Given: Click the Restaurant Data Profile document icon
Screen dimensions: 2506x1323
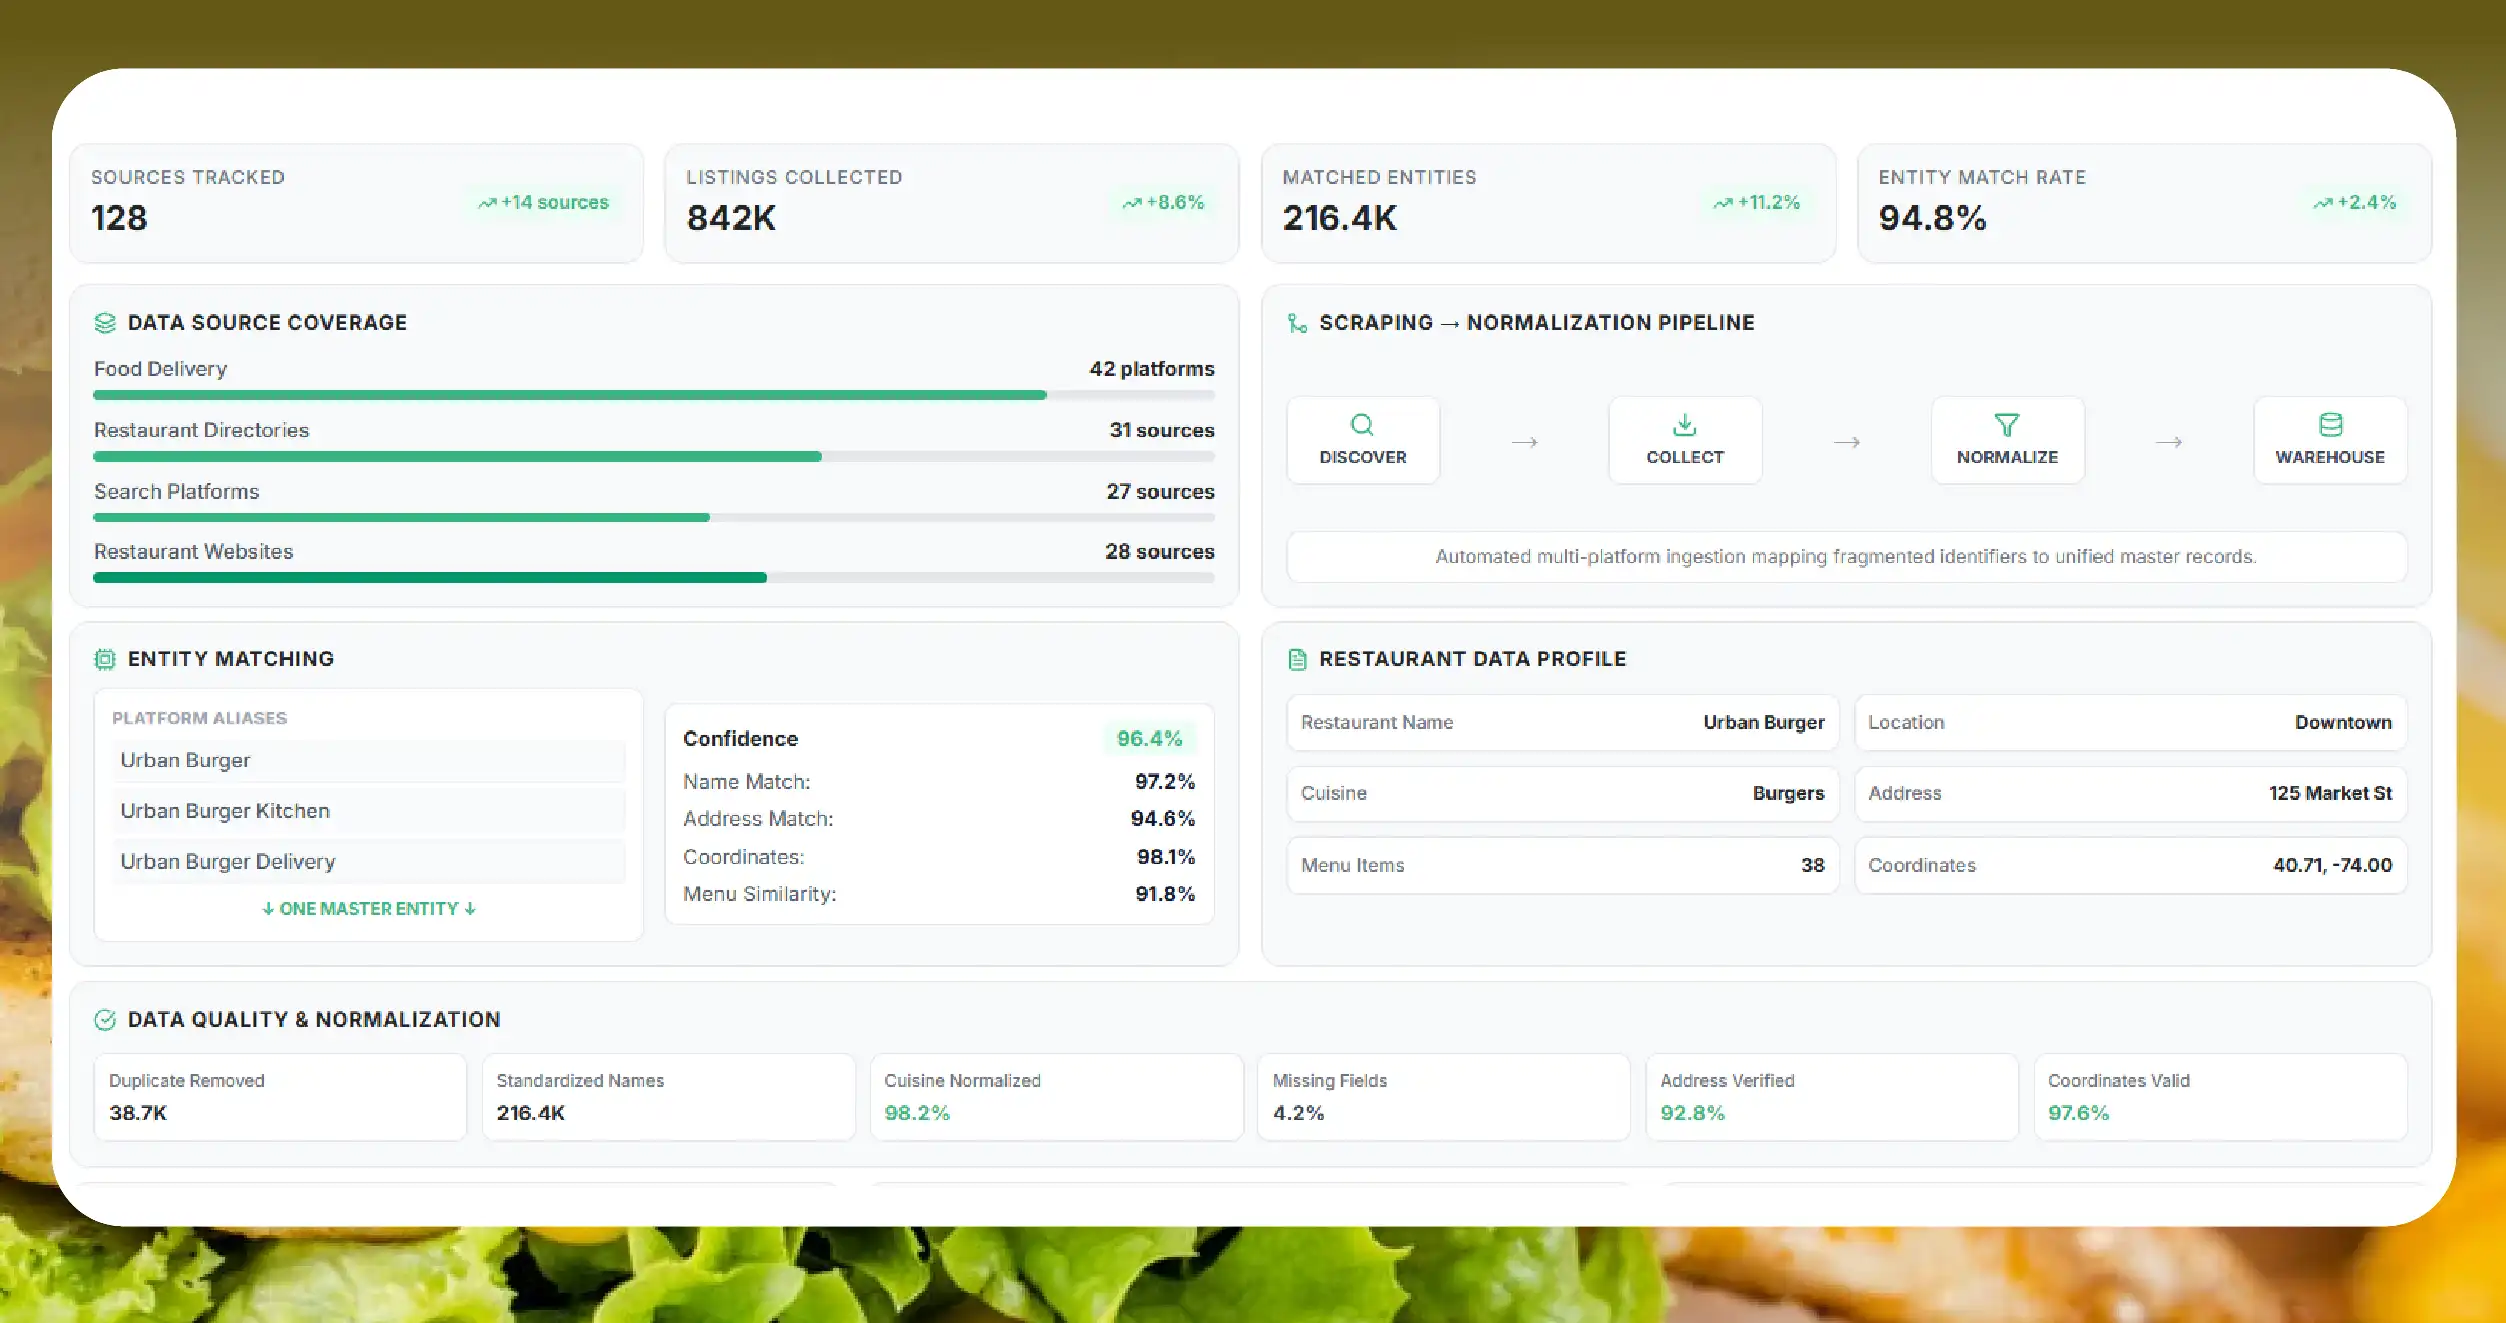Looking at the screenshot, I should pos(1297,659).
